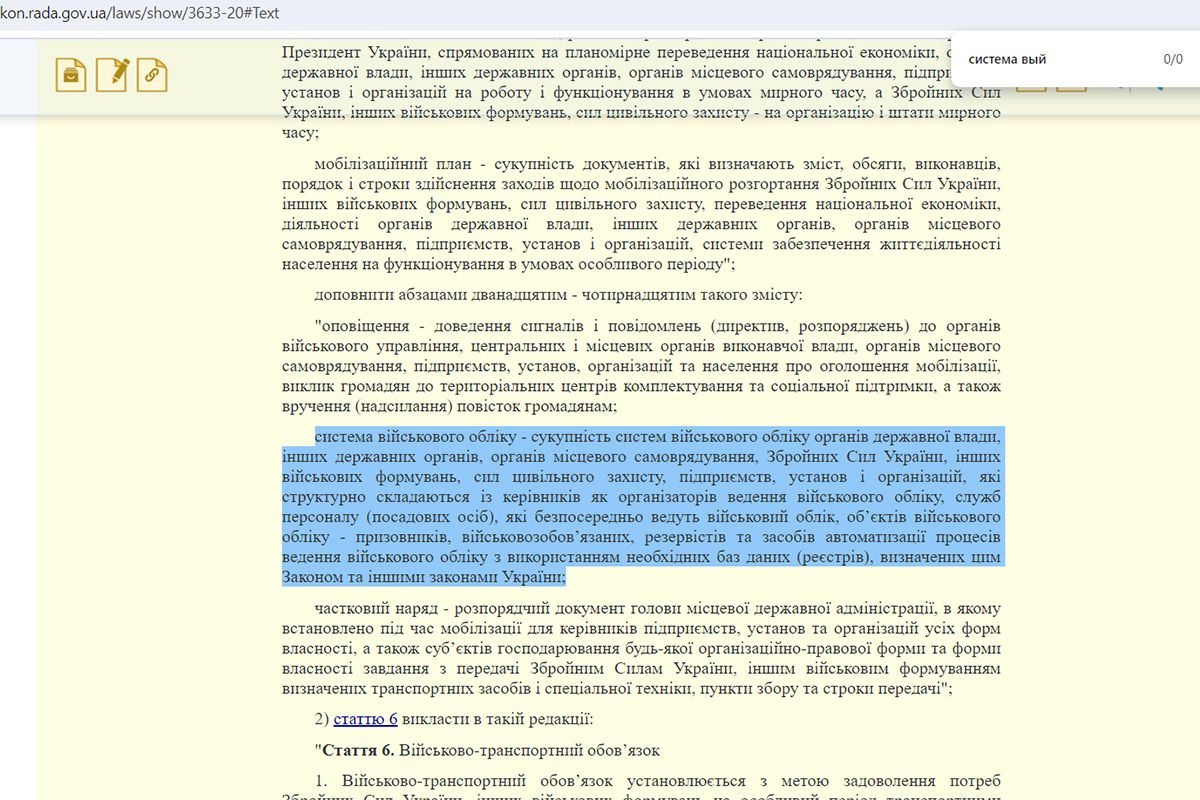Click the "частковий наряд" definition paragraph

pyautogui.click(x=641, y=648)
